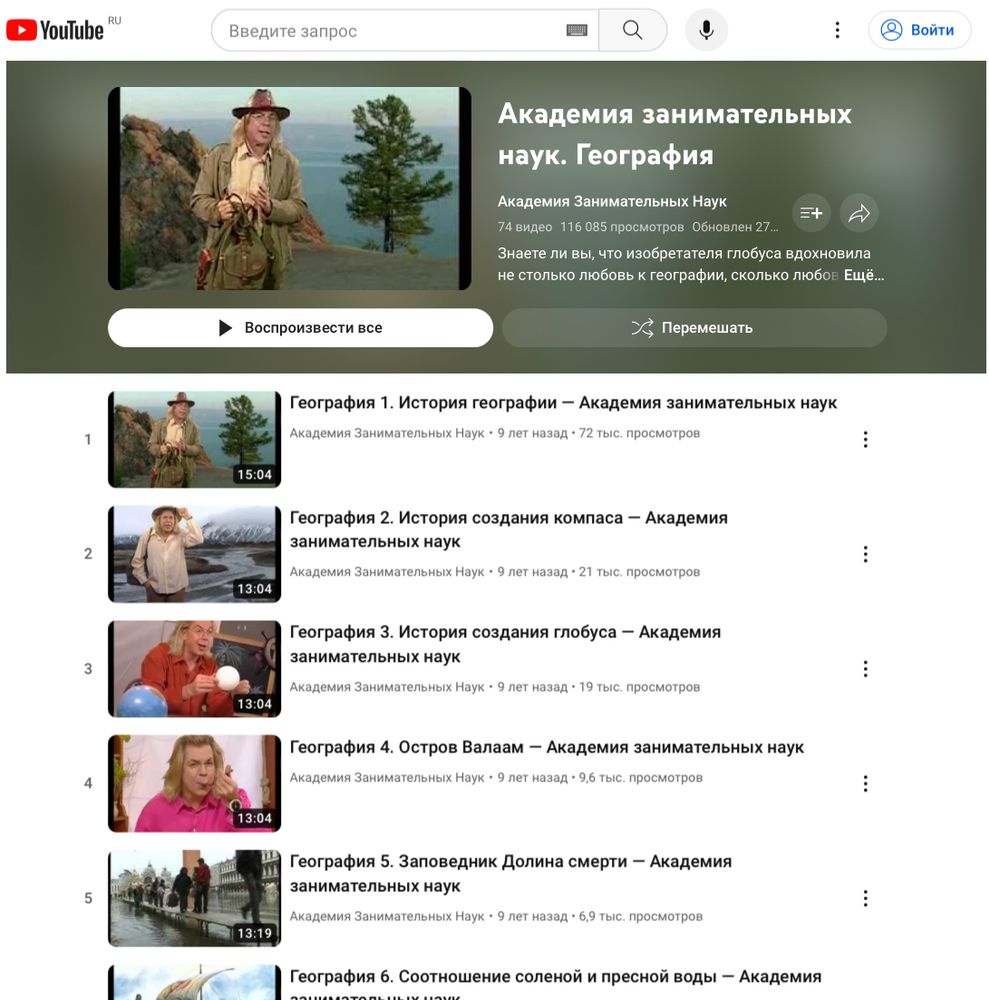Click the Войти sign-in button

[x=919, y=30]
